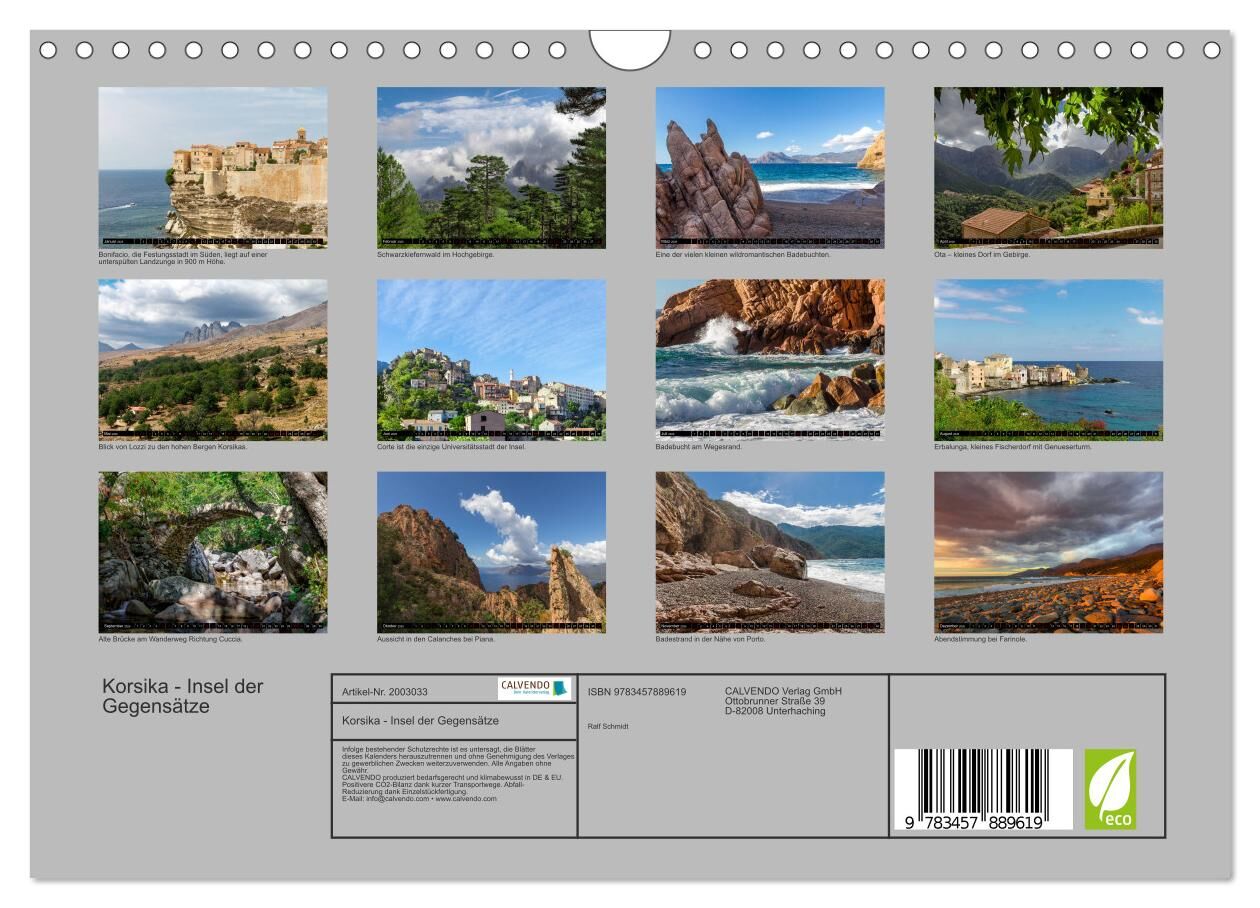This screenshot has height=908, width=1260.
Task: Open the wildromantic Badebuchten rock photo
Action: [769, 166]
